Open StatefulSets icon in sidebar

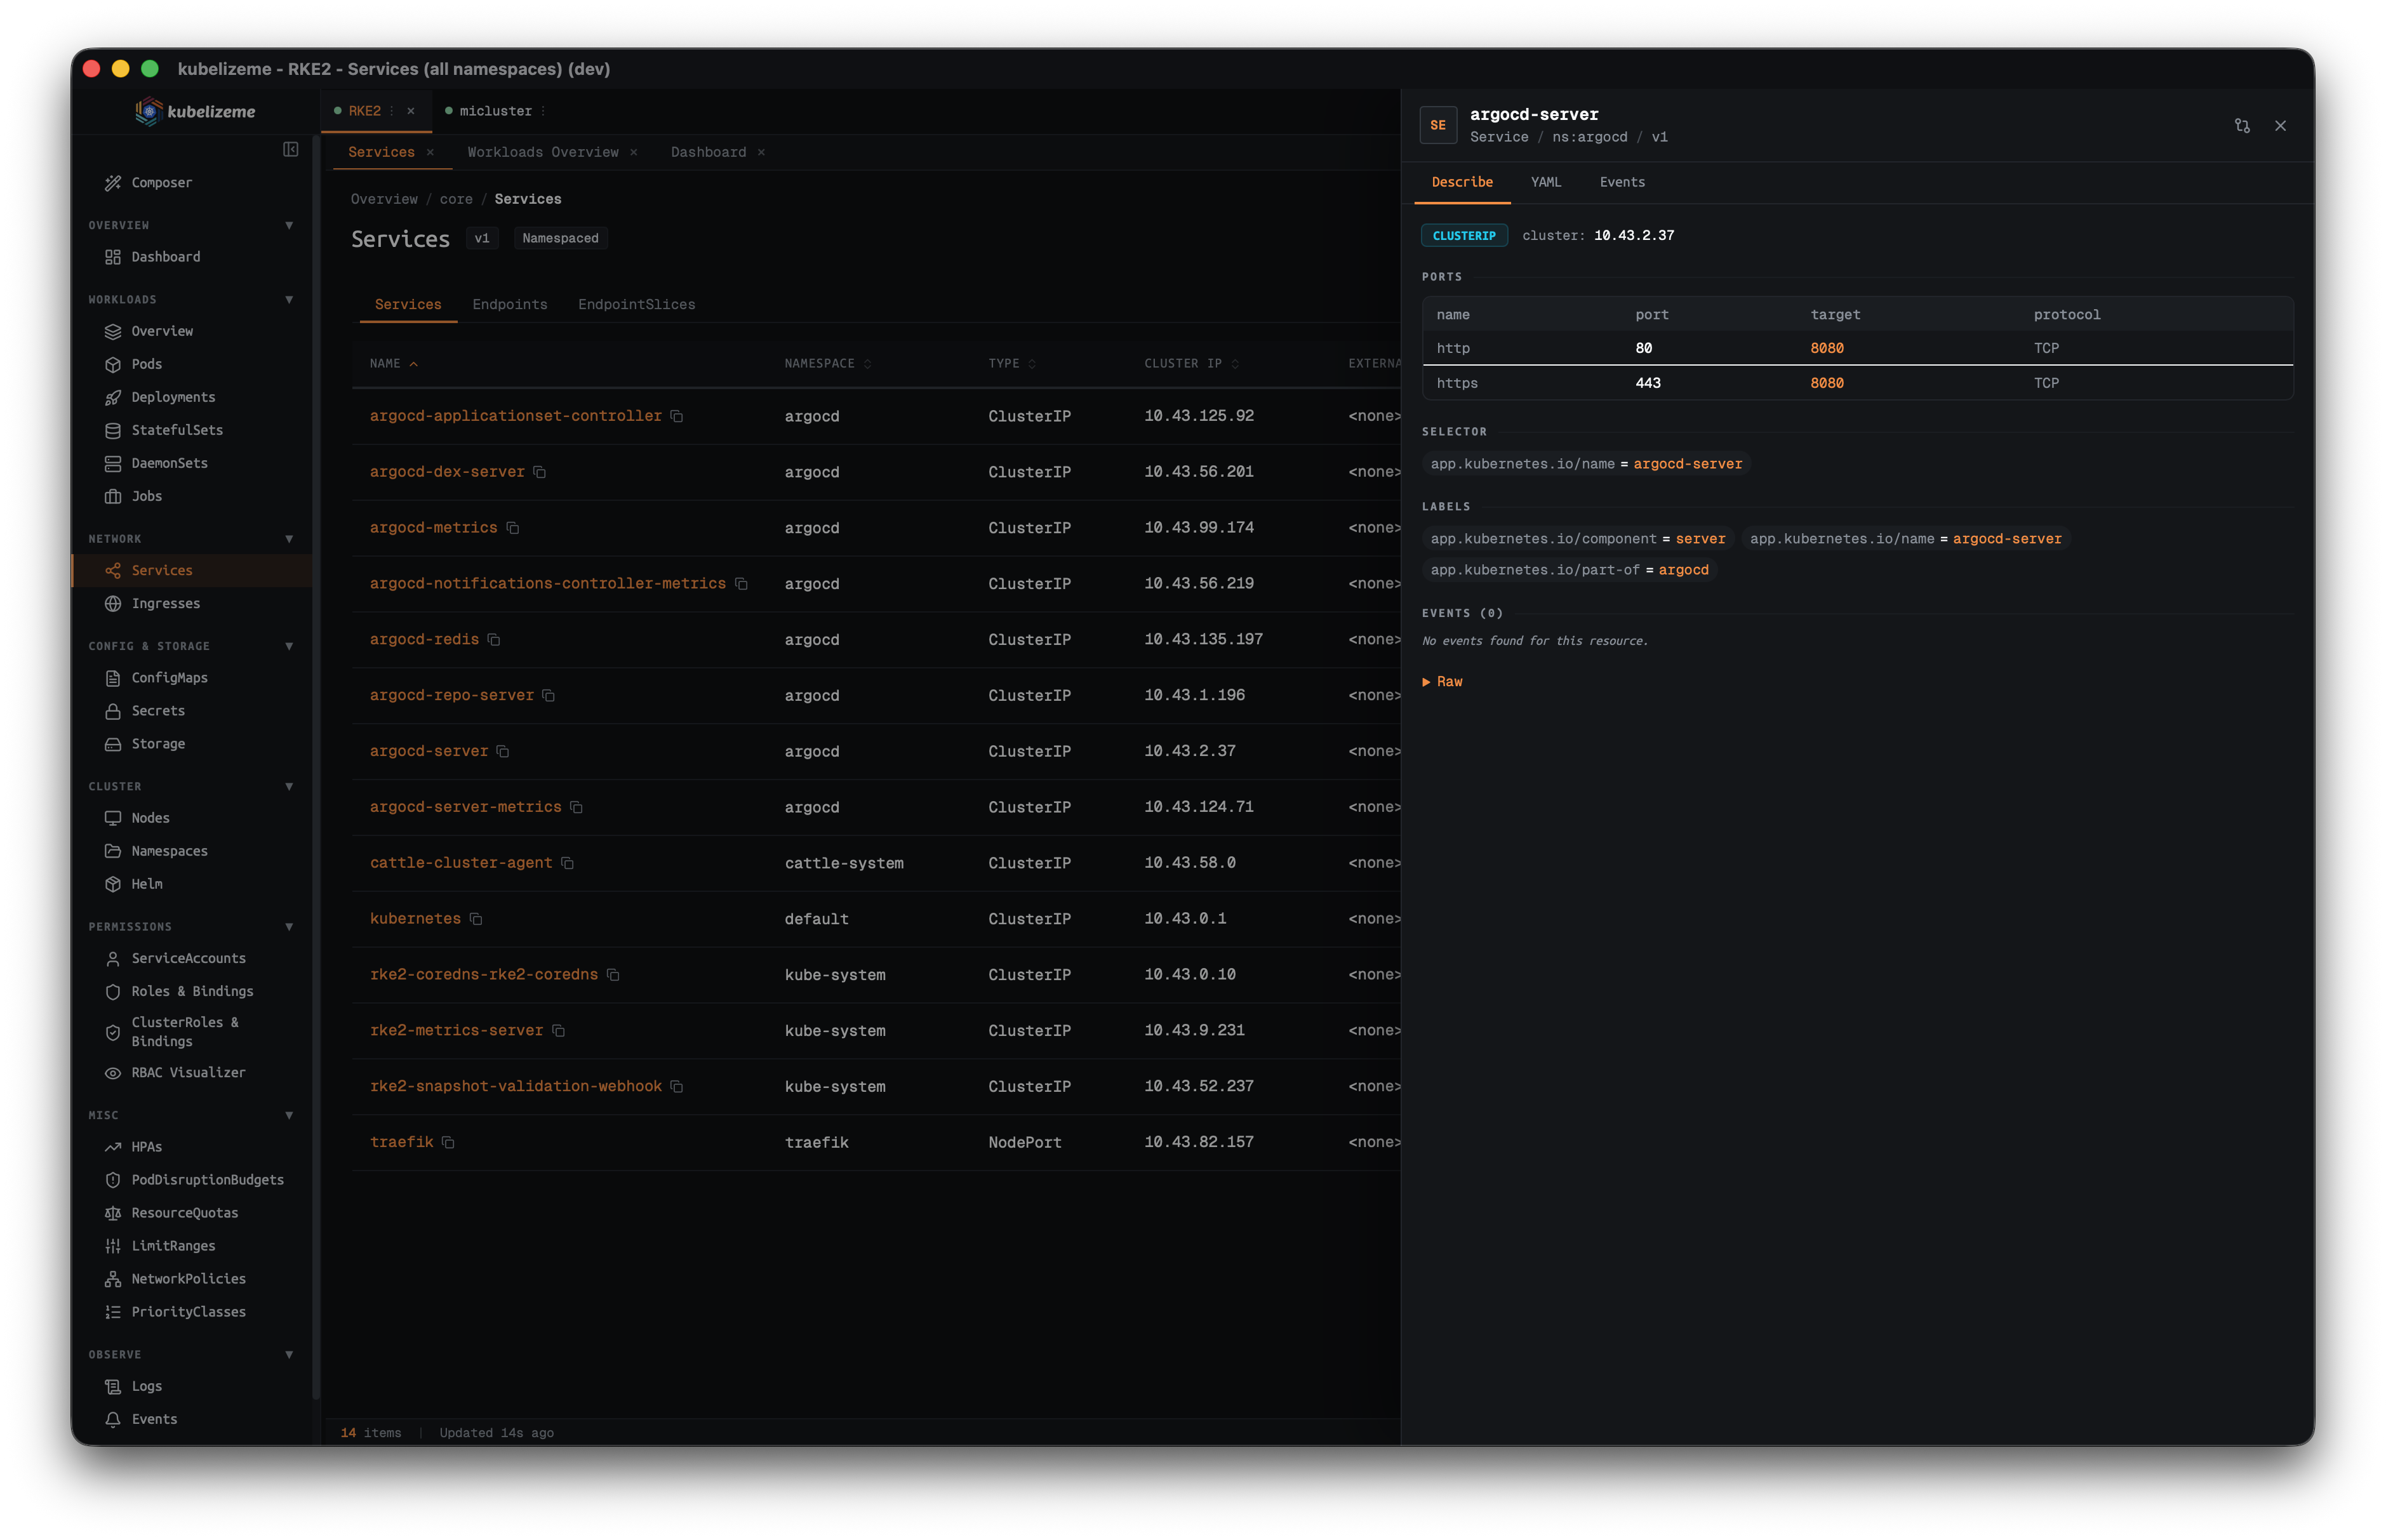tap(113, 430)
